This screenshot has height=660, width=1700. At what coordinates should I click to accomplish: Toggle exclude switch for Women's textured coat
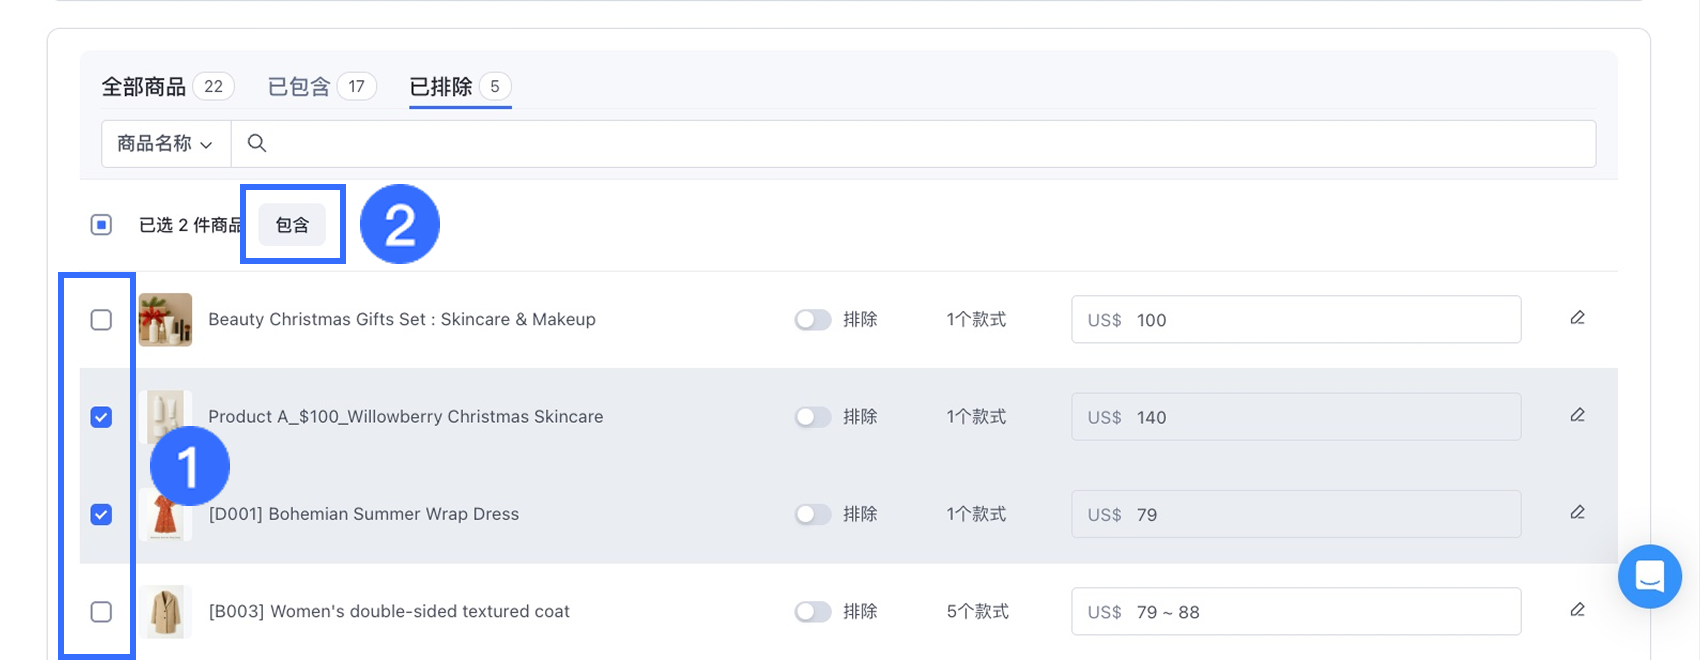813,611
